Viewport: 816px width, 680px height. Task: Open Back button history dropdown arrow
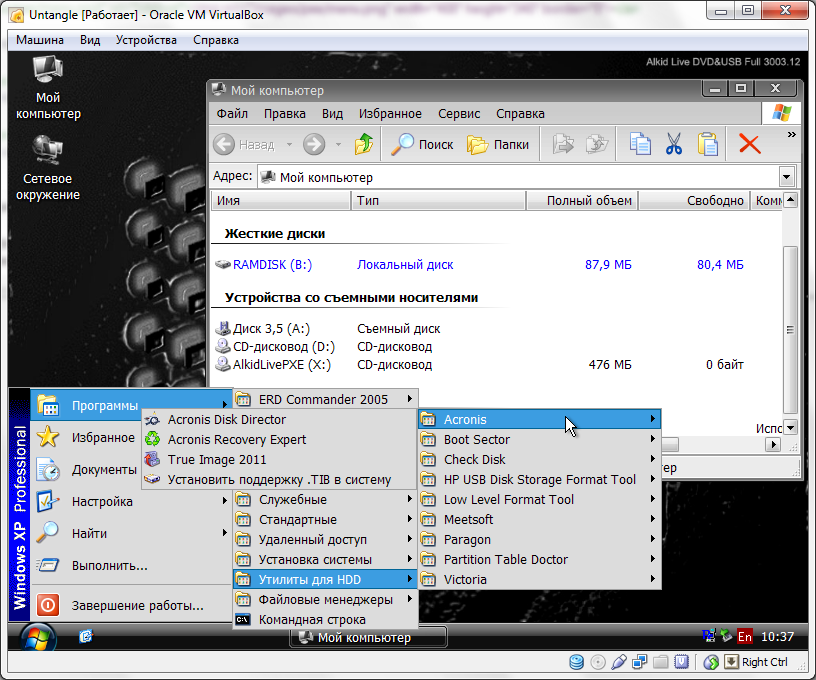pyautogui.click(x=289, y=145)
